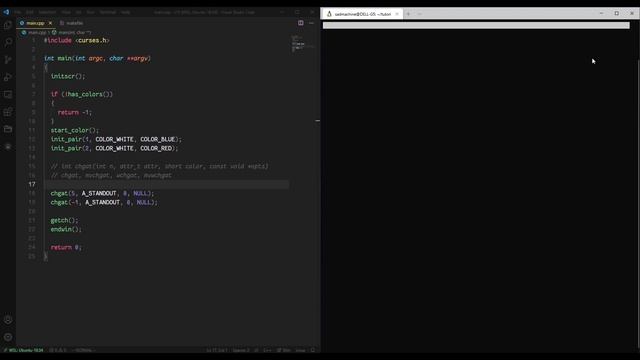Place cursor on empty line 17

167,184
